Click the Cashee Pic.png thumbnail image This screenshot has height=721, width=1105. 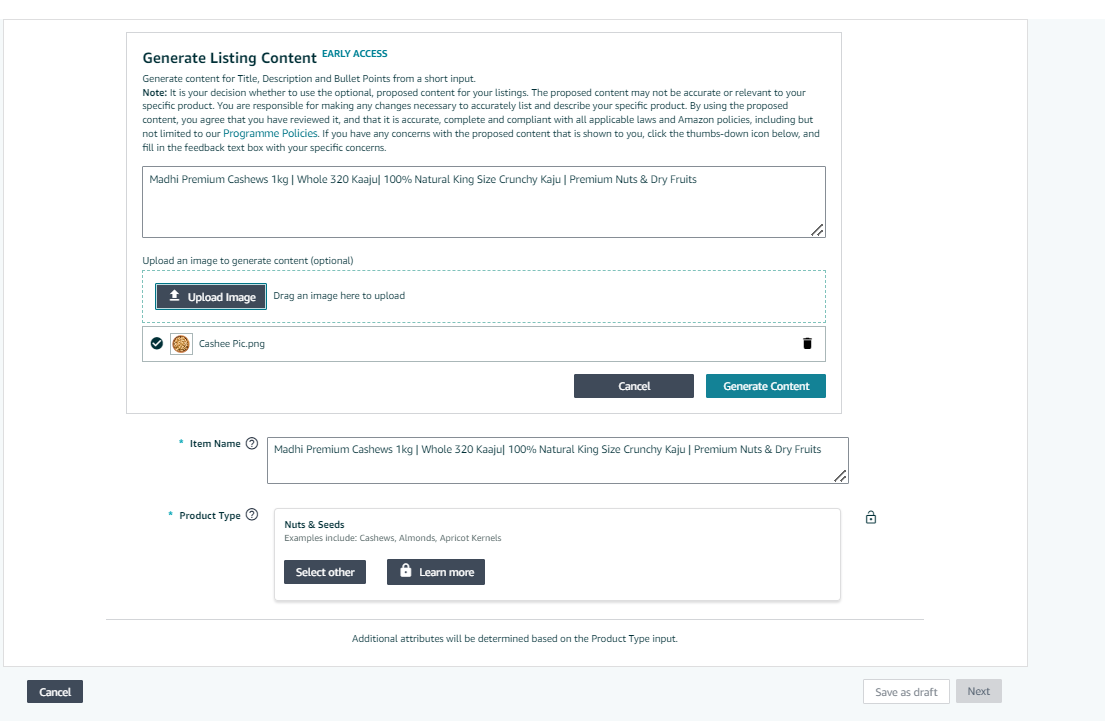click(x=181, y=343)
